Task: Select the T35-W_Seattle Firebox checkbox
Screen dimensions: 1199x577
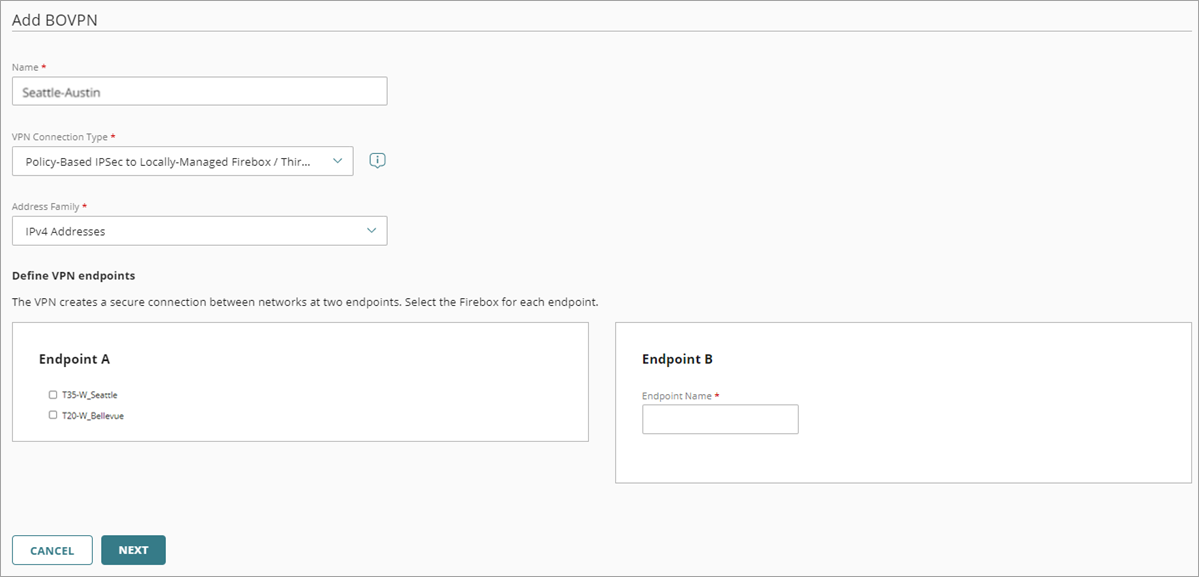Action: [x=52, y=394]
